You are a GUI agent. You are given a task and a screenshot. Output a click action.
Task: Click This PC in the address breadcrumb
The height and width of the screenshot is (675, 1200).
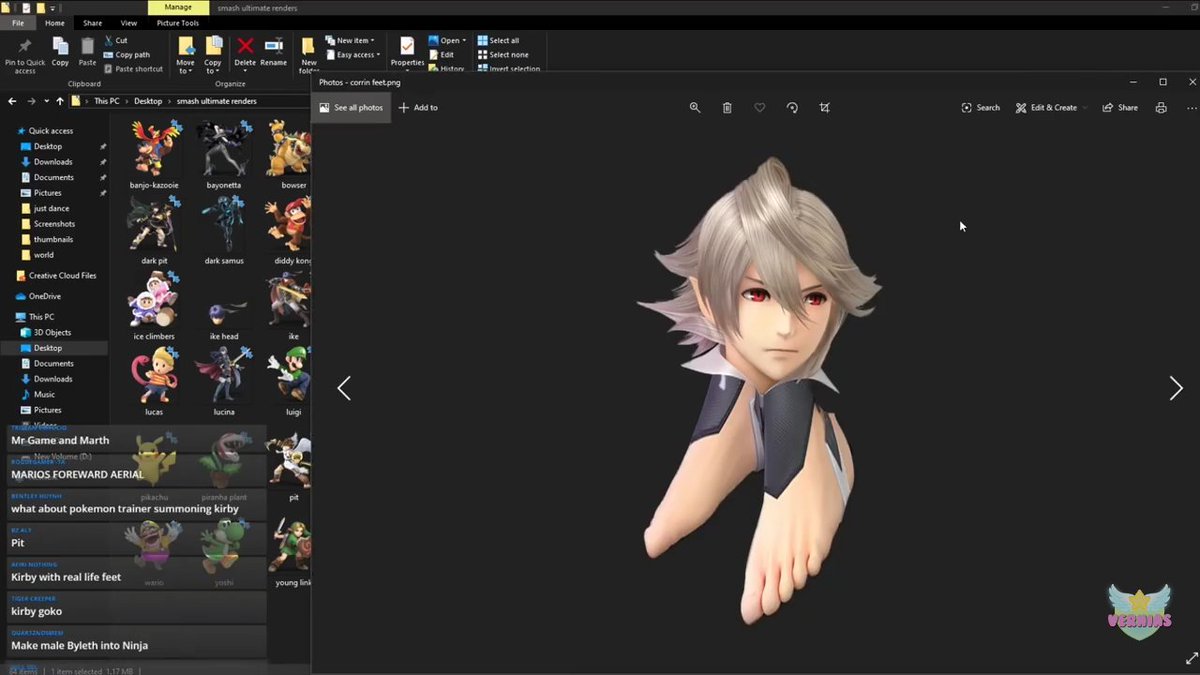tap(107, 101)
